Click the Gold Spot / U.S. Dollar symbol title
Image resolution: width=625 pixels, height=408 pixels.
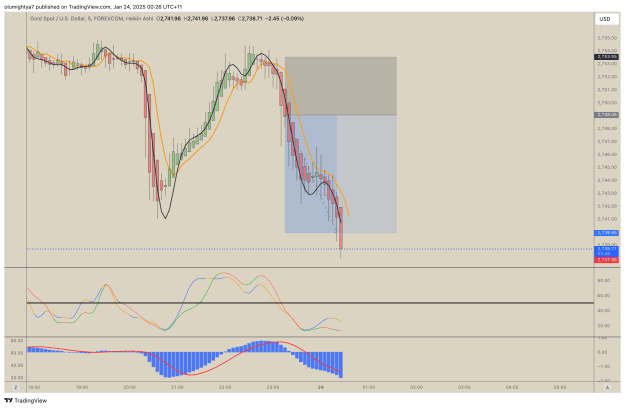57,18
